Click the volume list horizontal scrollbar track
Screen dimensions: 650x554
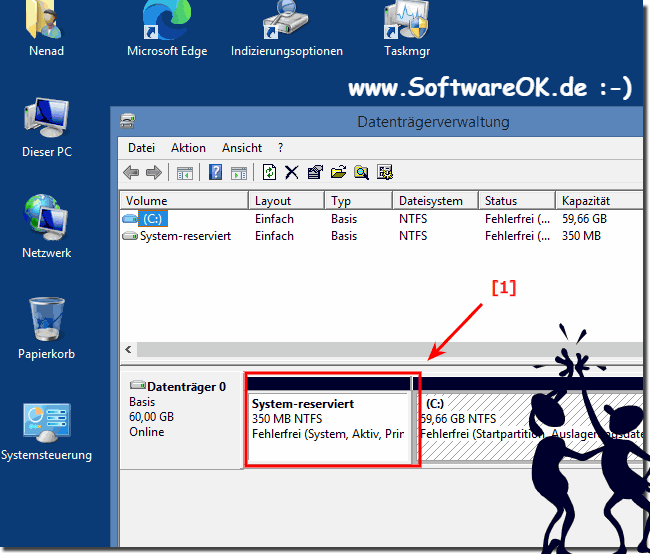(x=390, y=350)
